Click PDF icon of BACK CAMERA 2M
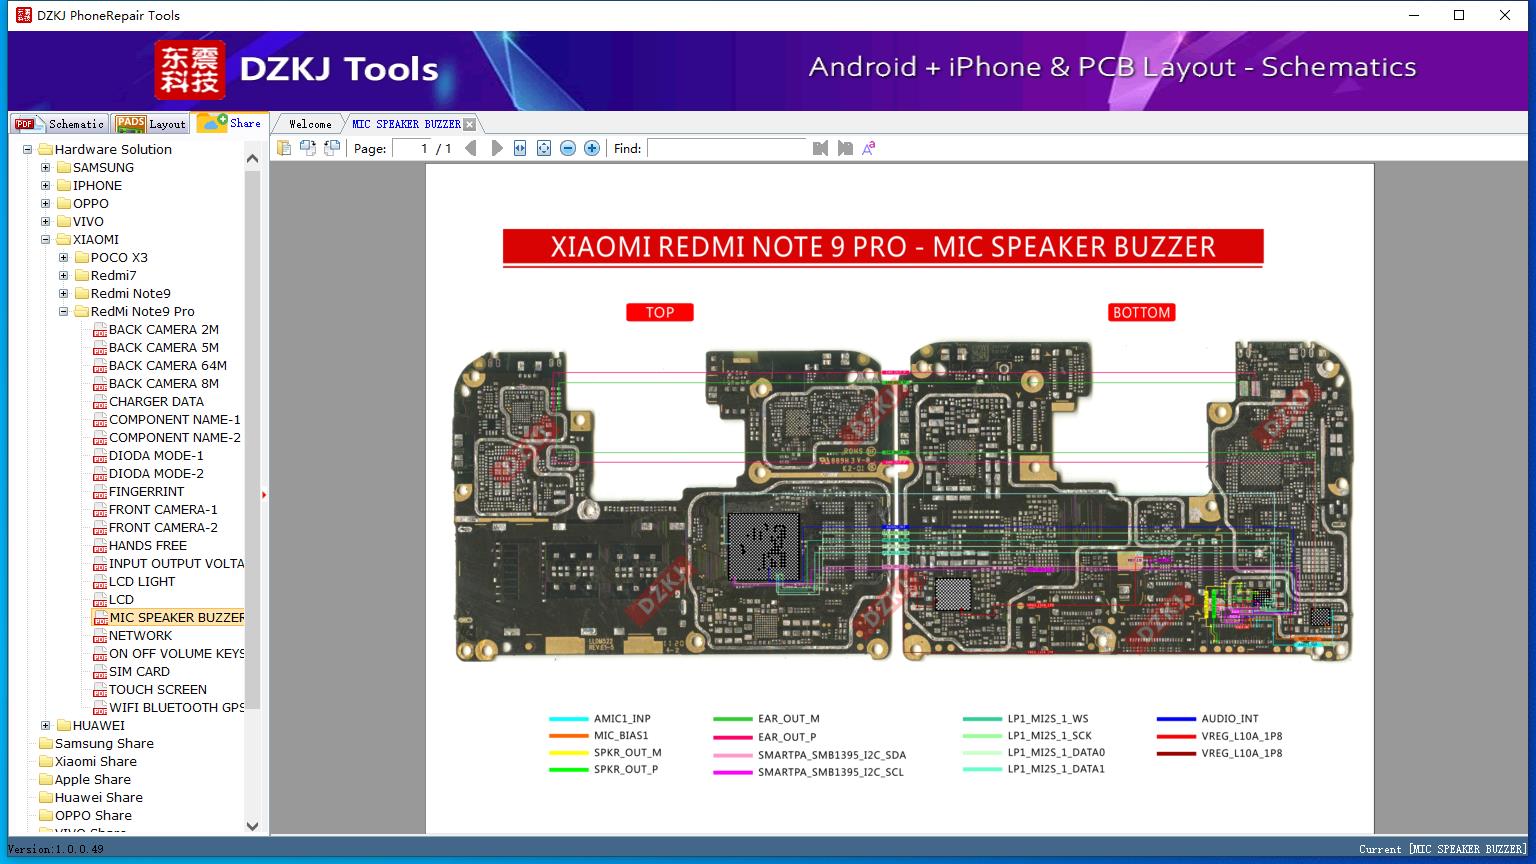1536x864 pixels. click(x=99, y=330)
